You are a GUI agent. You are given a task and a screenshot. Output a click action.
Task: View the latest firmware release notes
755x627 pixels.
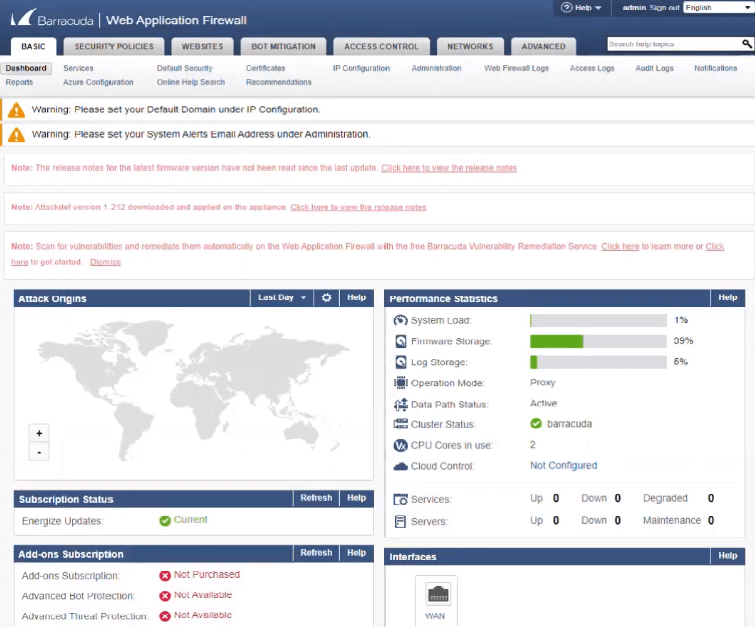click(449, 168)
